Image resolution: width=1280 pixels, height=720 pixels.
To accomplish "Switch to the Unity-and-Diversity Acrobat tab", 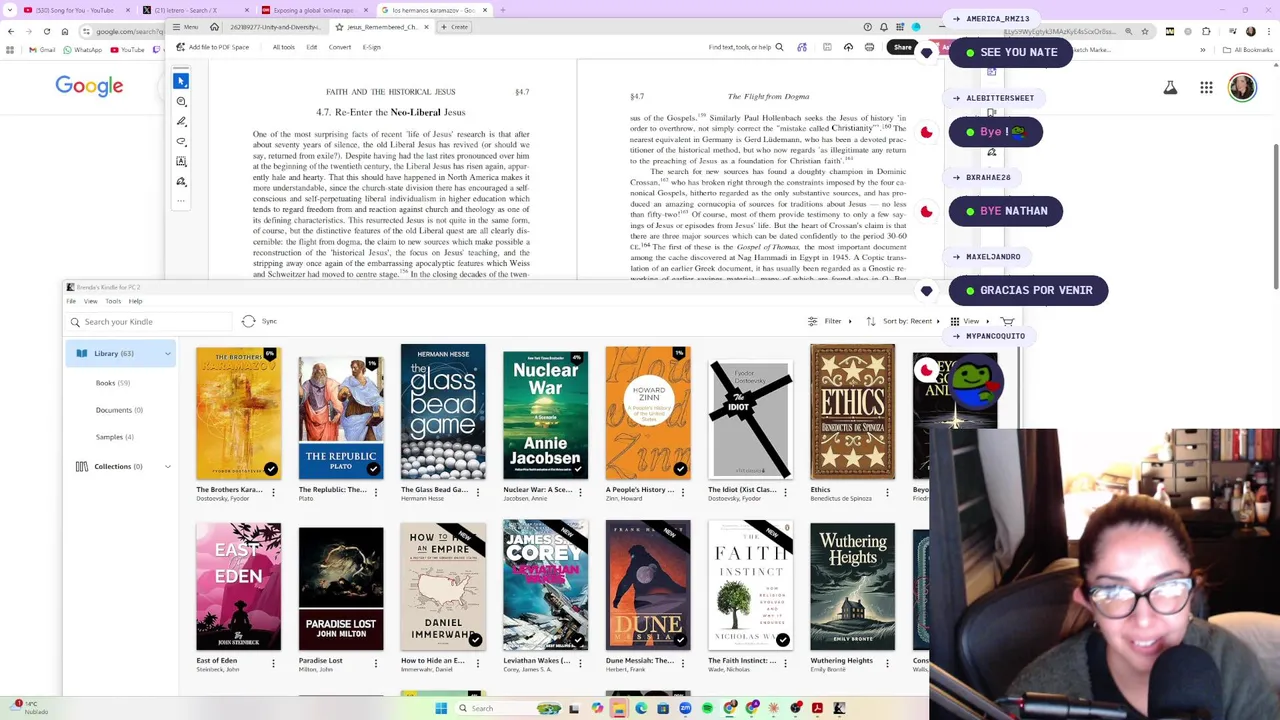I will [x=275, y=27].
